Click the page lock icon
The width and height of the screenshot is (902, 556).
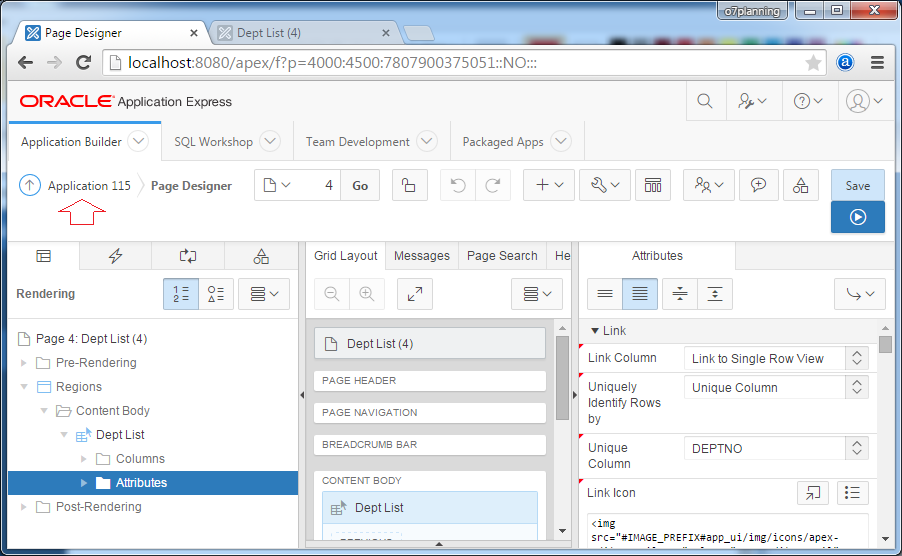click(x=410, y=185)
